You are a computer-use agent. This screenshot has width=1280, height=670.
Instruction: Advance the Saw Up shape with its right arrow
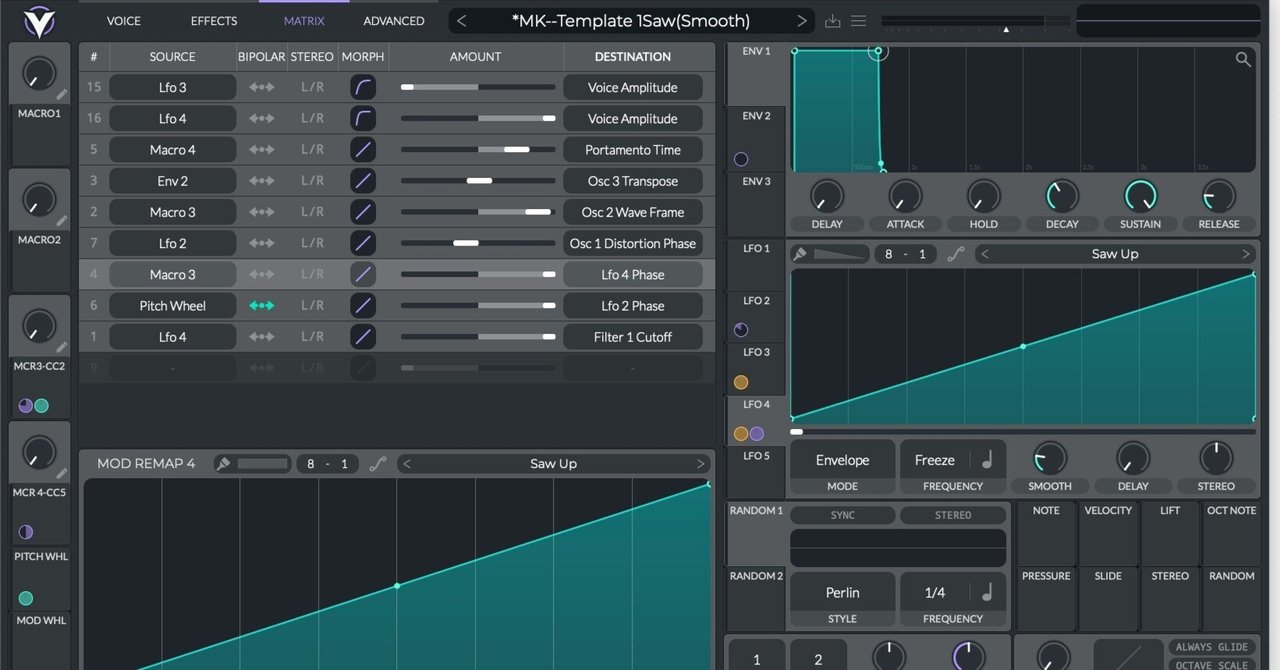pos(1248,253)
